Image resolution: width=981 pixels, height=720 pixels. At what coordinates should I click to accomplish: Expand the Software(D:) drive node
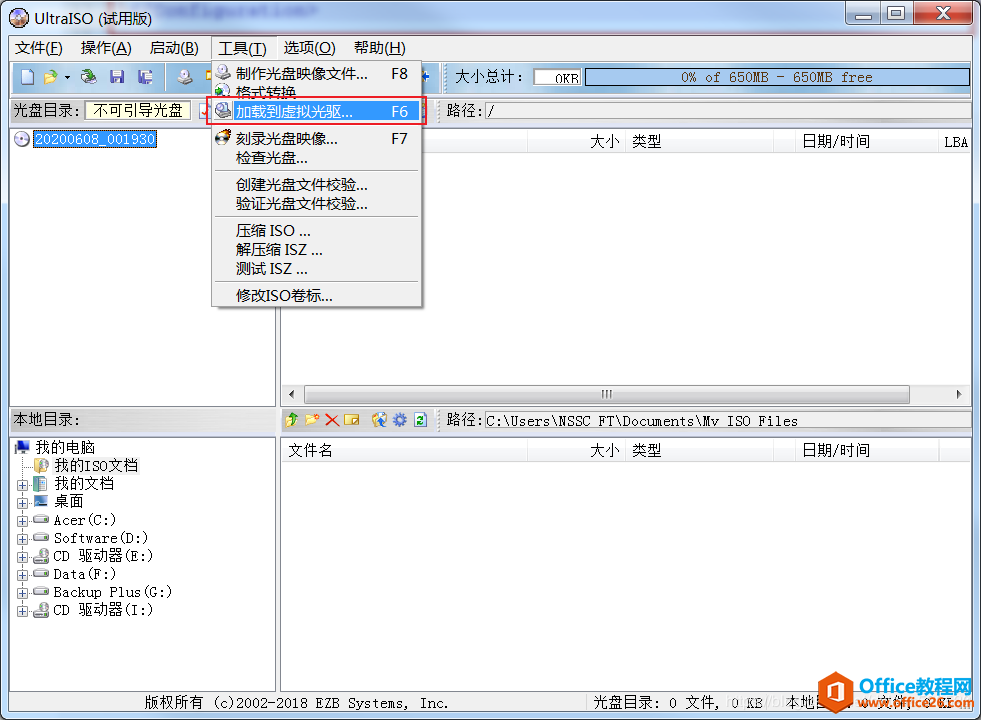pos(22,538)
